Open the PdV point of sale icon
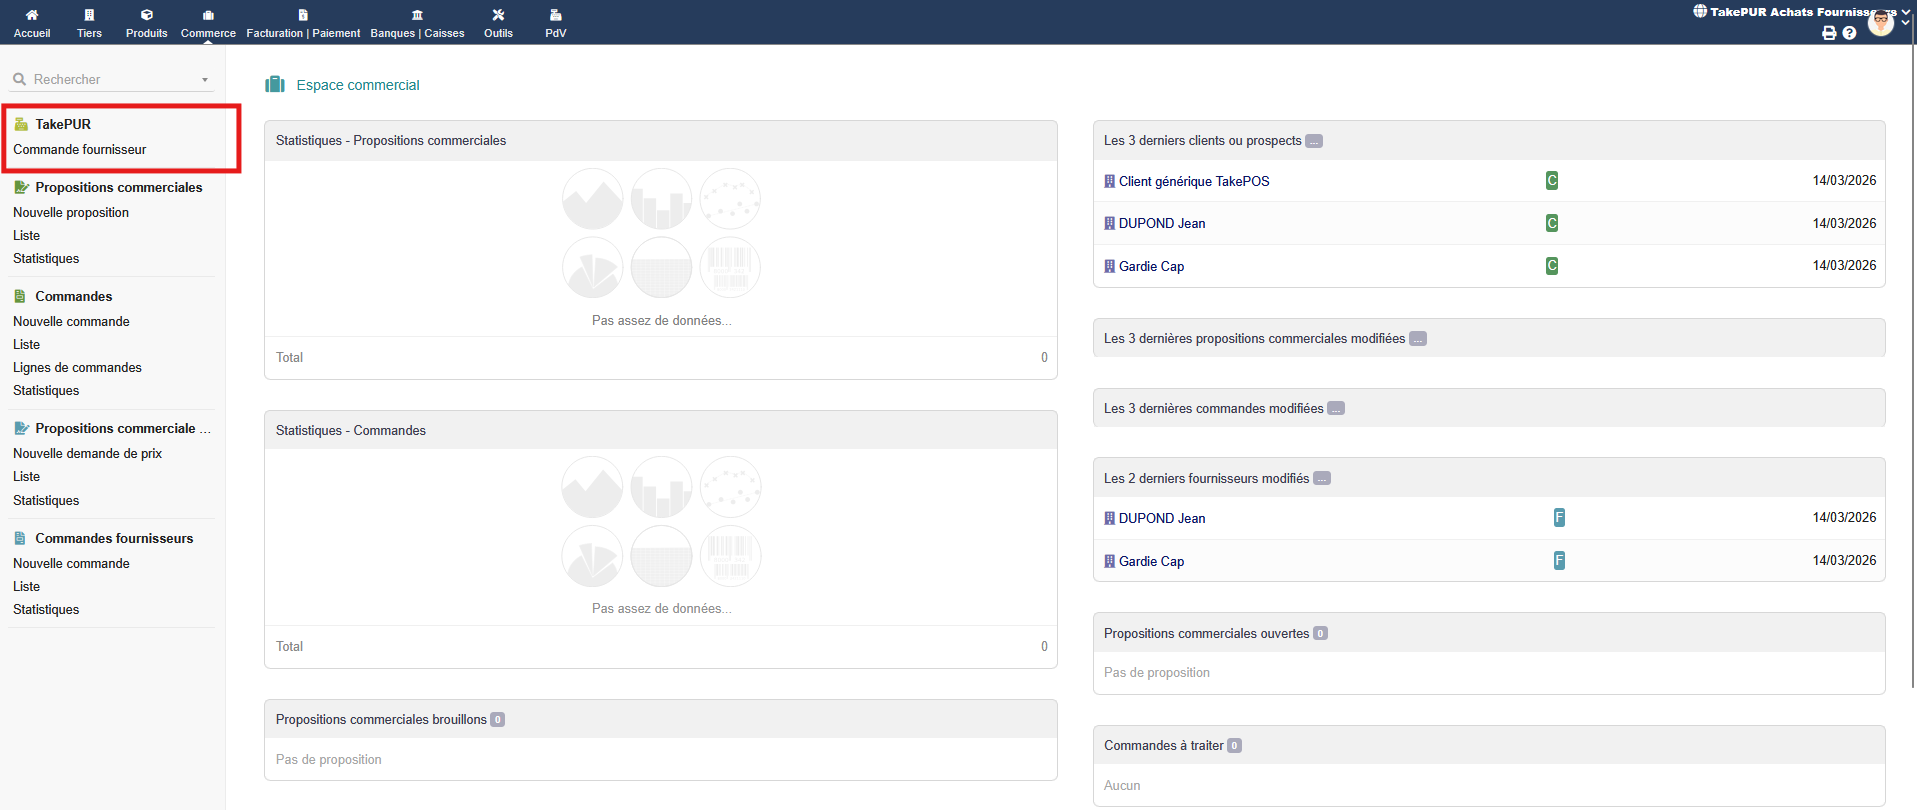Screen dimensions: 1917x810 (556, 15)
